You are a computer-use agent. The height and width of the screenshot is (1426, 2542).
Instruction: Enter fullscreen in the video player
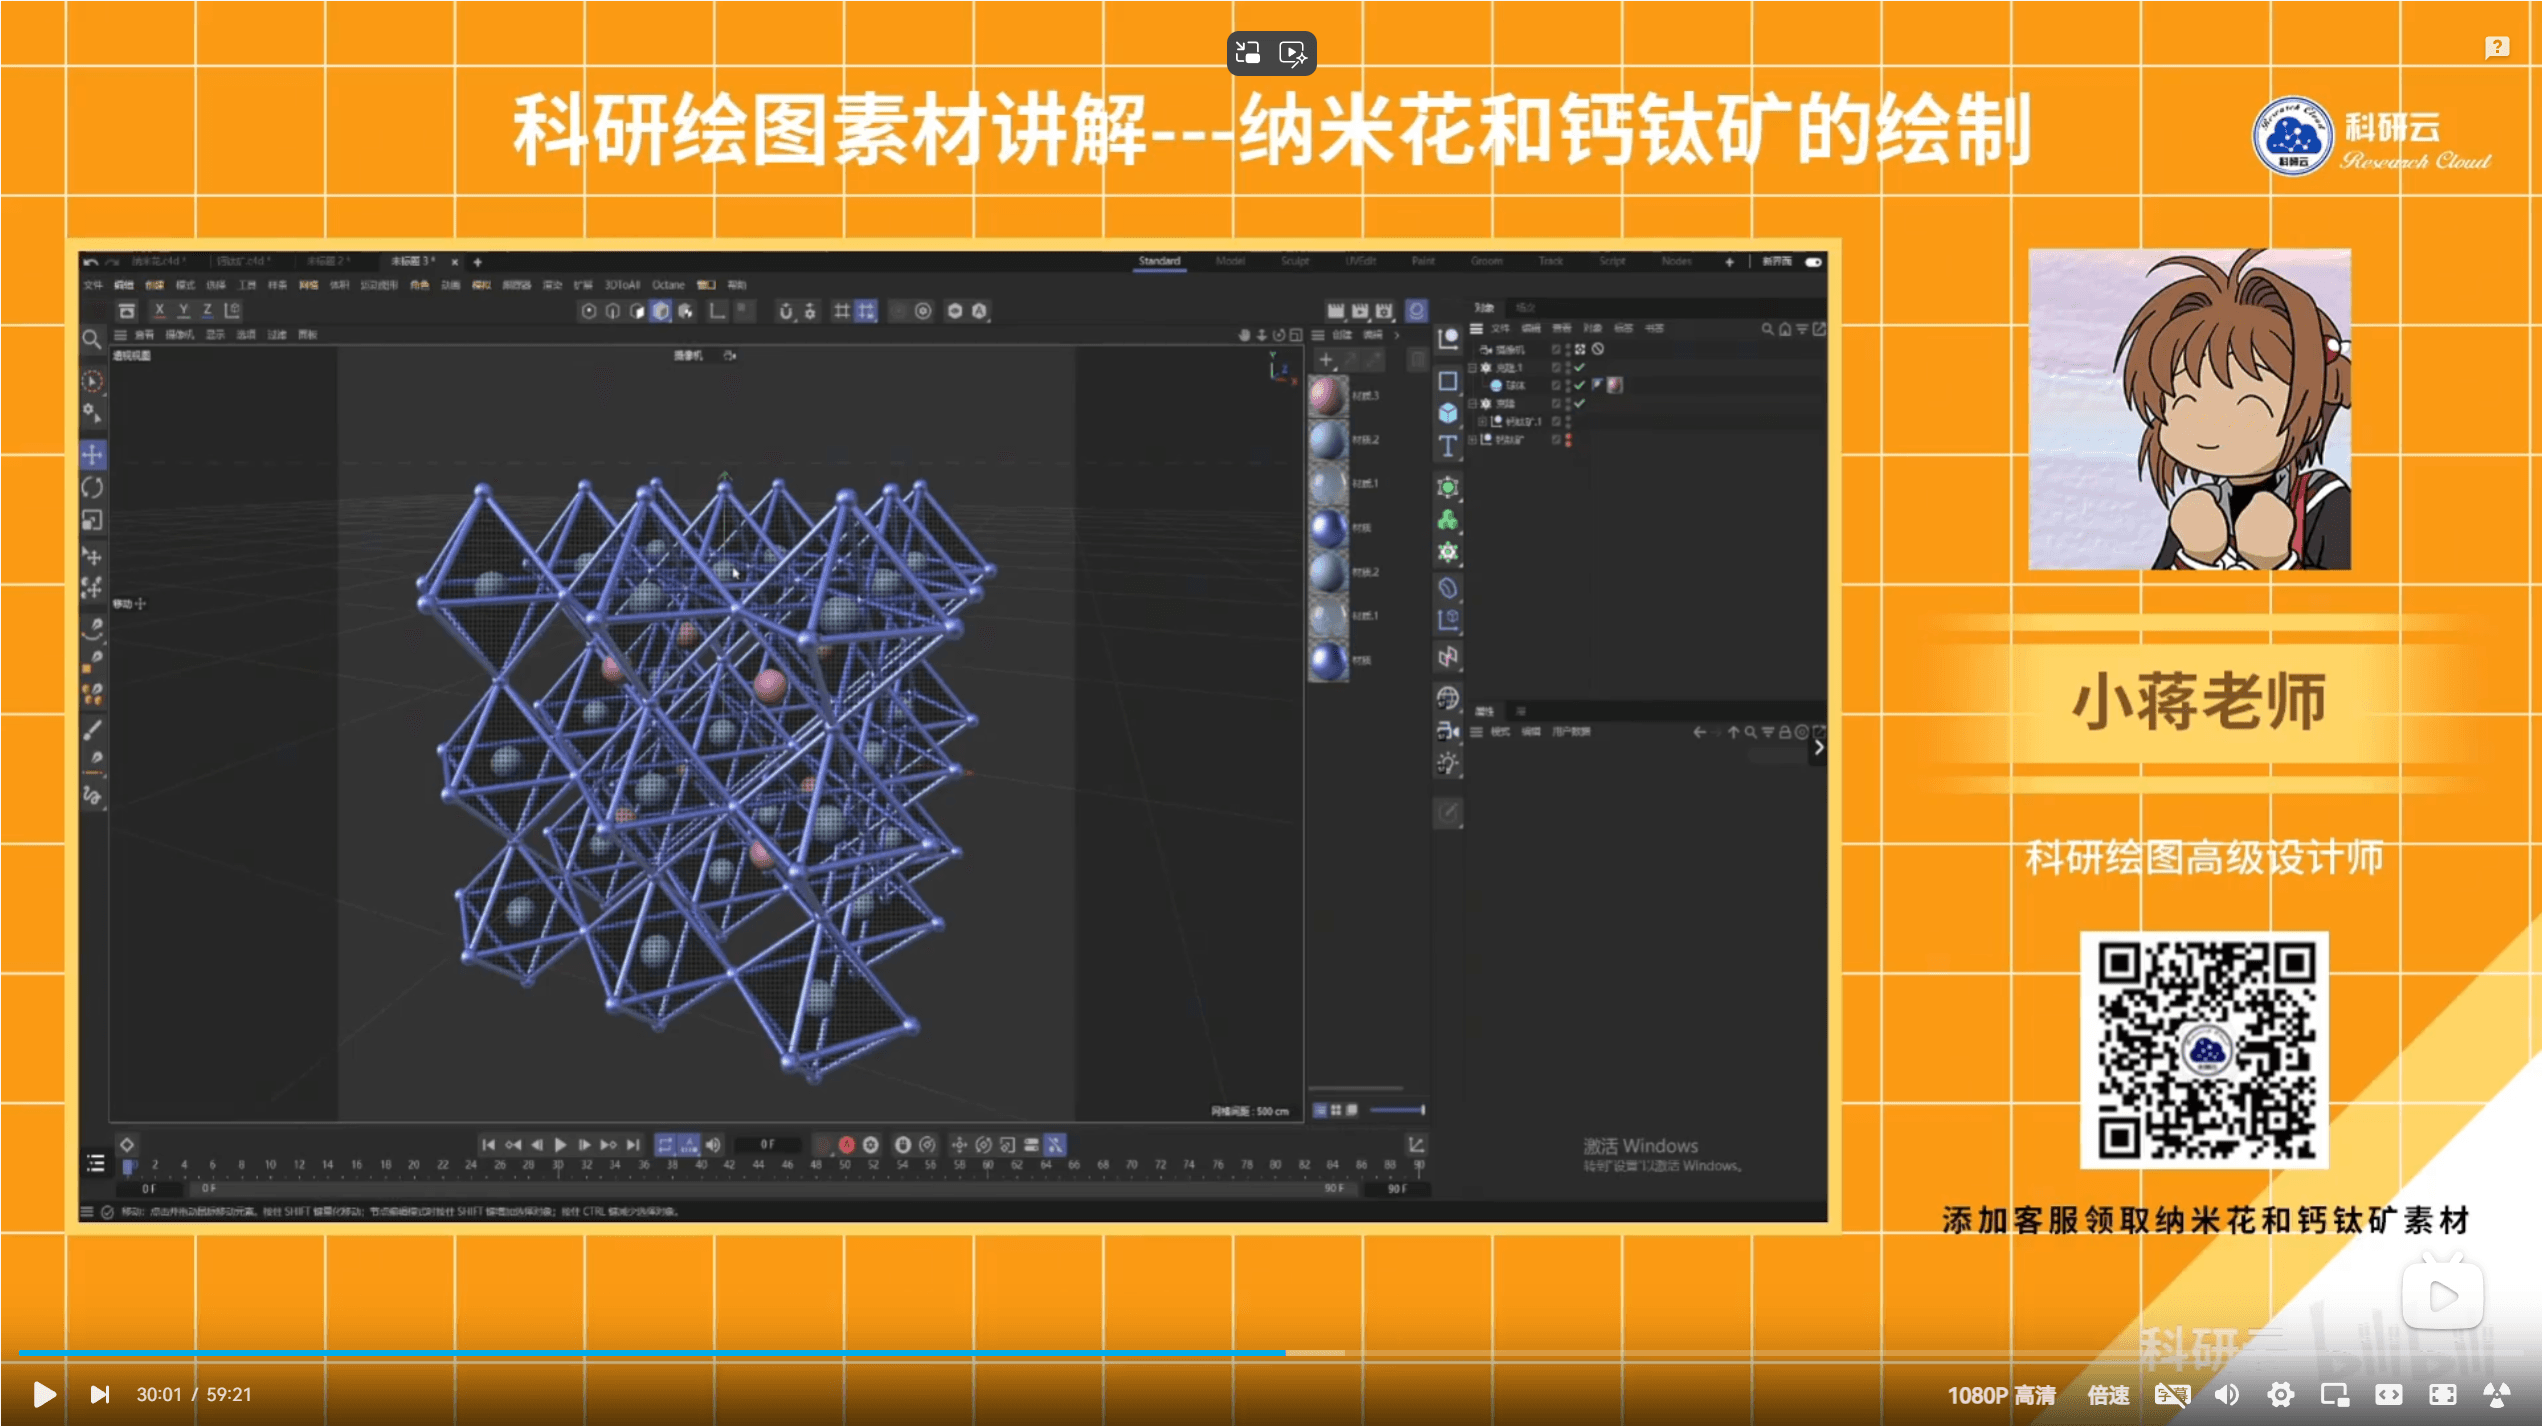[x=2442, y=1394]
